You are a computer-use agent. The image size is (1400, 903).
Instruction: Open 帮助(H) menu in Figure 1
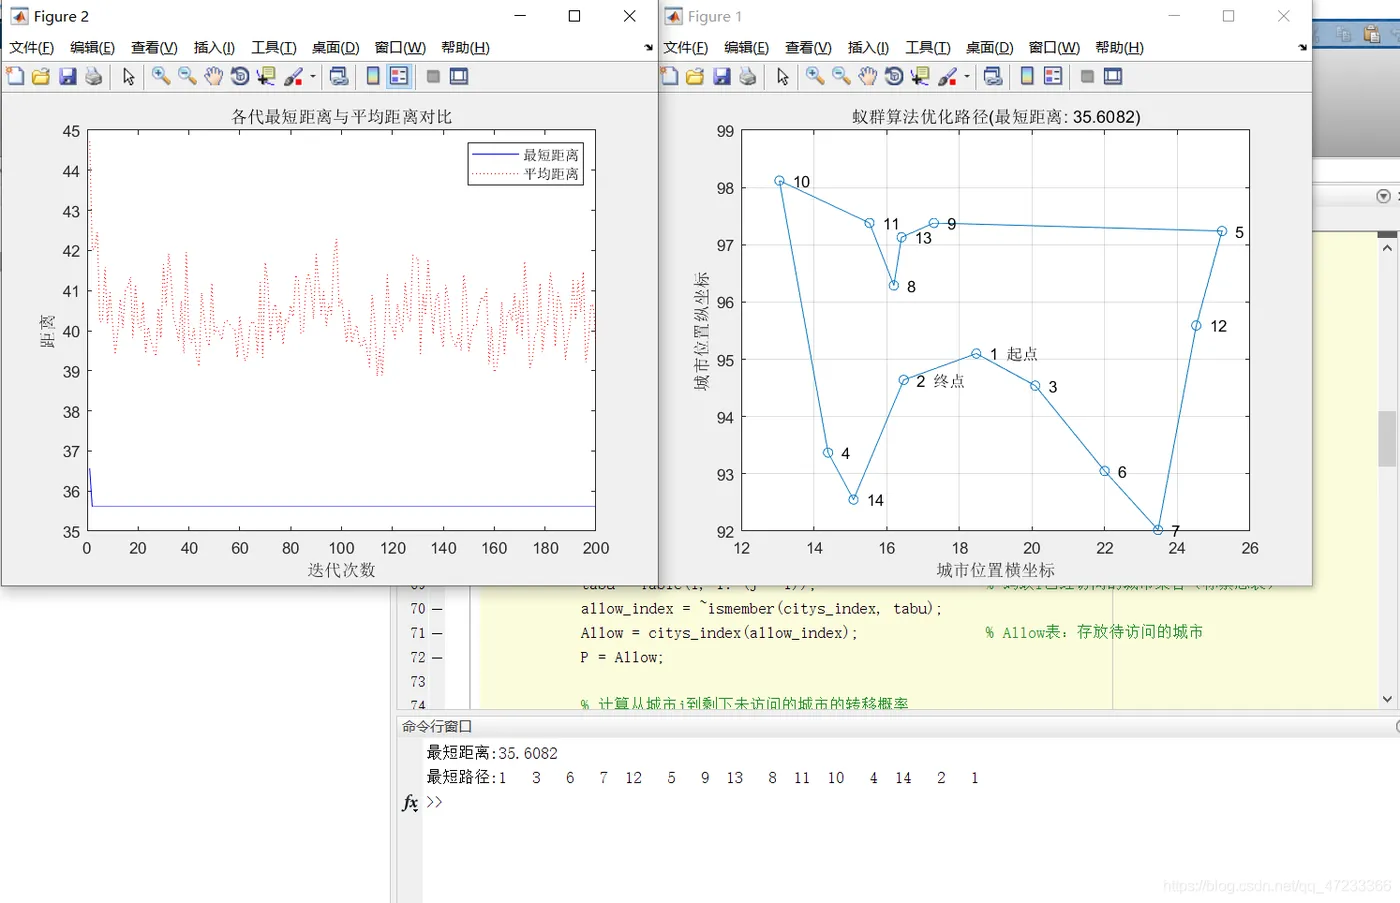tap(1119, 47)
